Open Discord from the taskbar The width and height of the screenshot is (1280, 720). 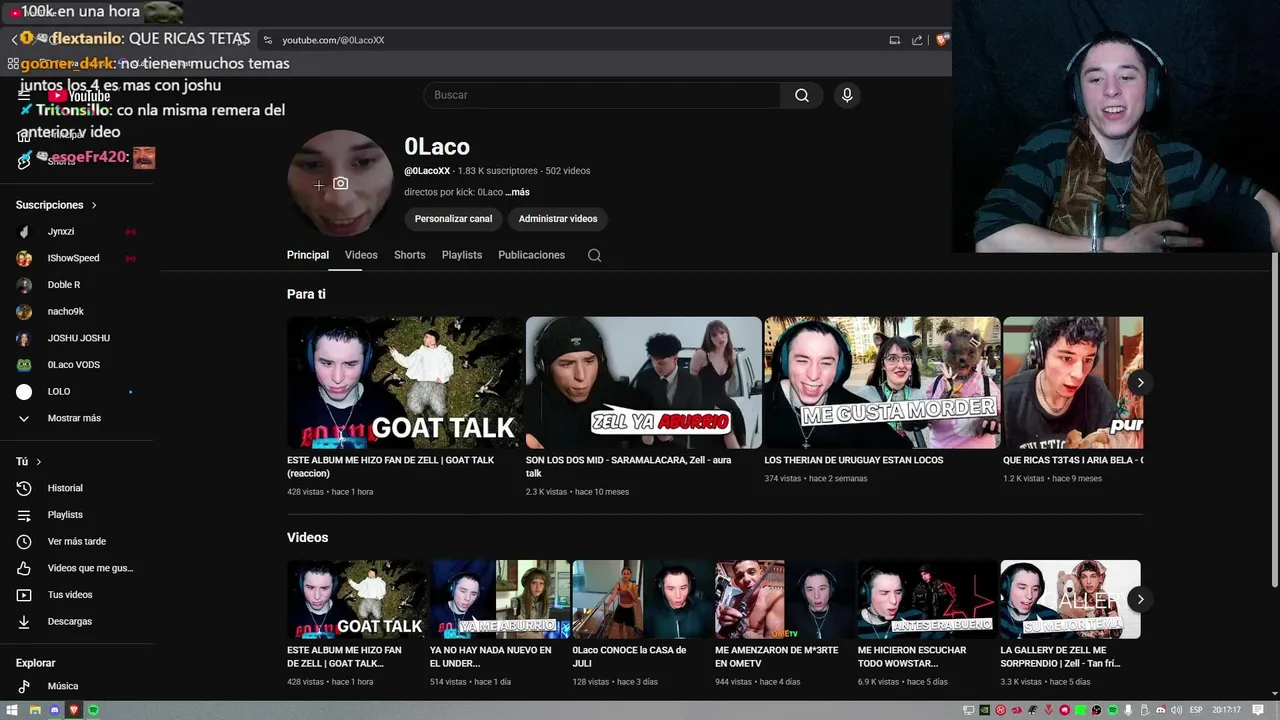click(x=54, y=710)
